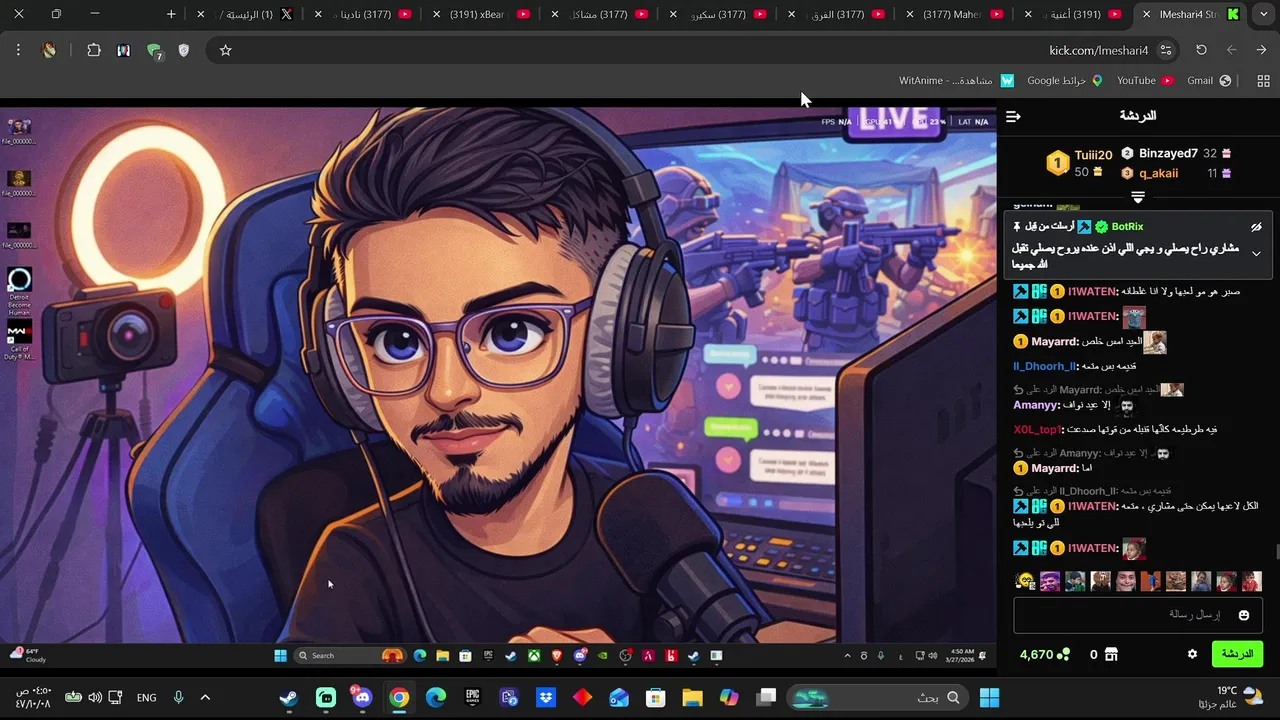Open site information icon in address bar
The height and width of the screenshot is (720, 1280).
1166,50
